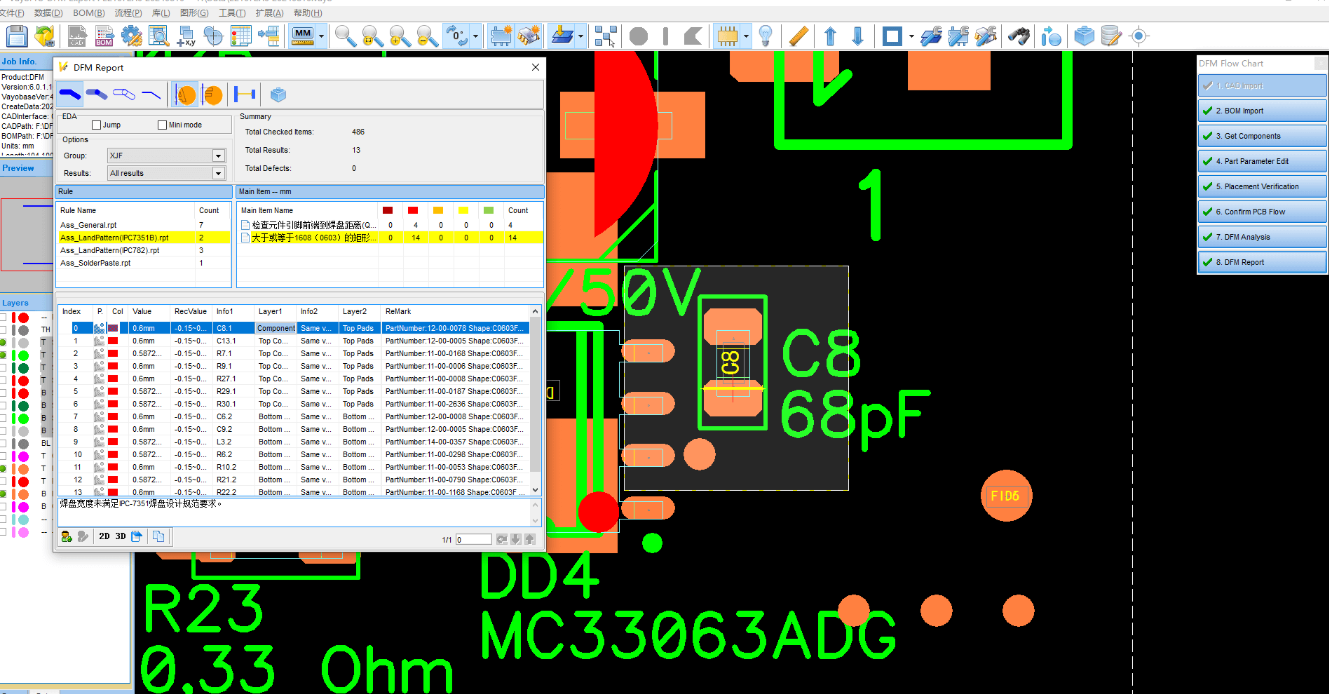This screenshot has width=1329, height=694.
Task: Open the BOM(B) menu
Action: (x=89, y=13)
